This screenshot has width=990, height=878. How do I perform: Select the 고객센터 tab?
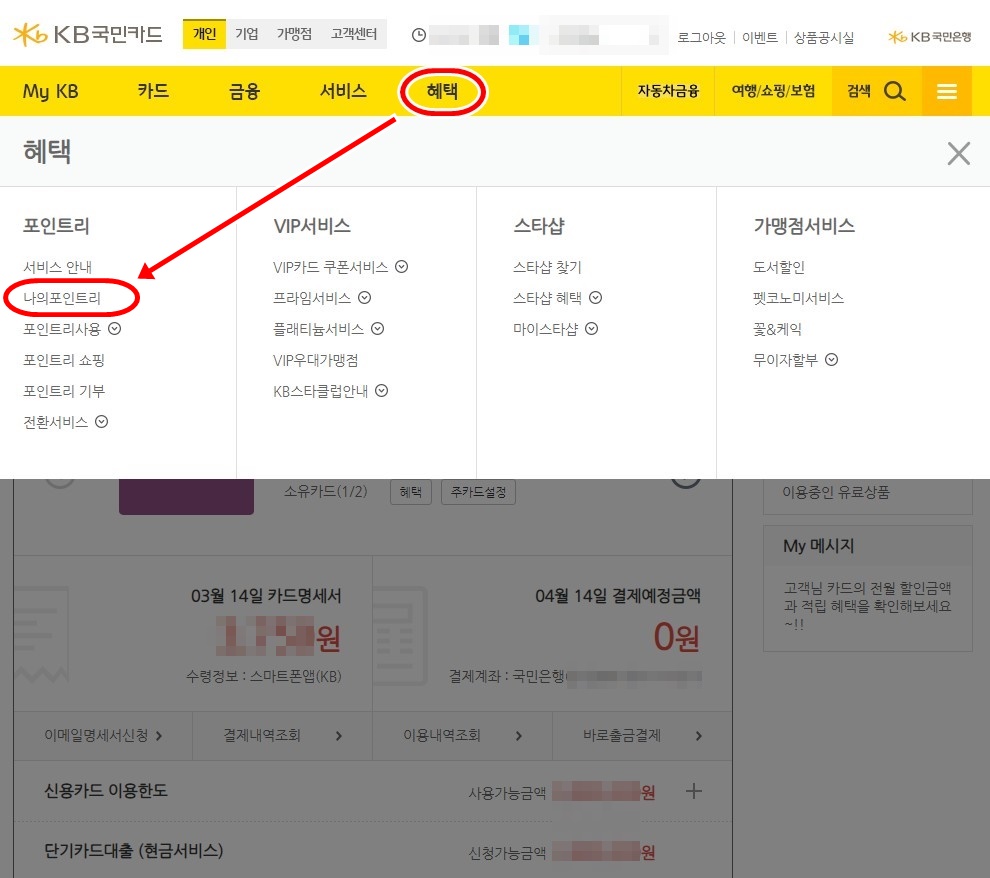coord(354,33)
